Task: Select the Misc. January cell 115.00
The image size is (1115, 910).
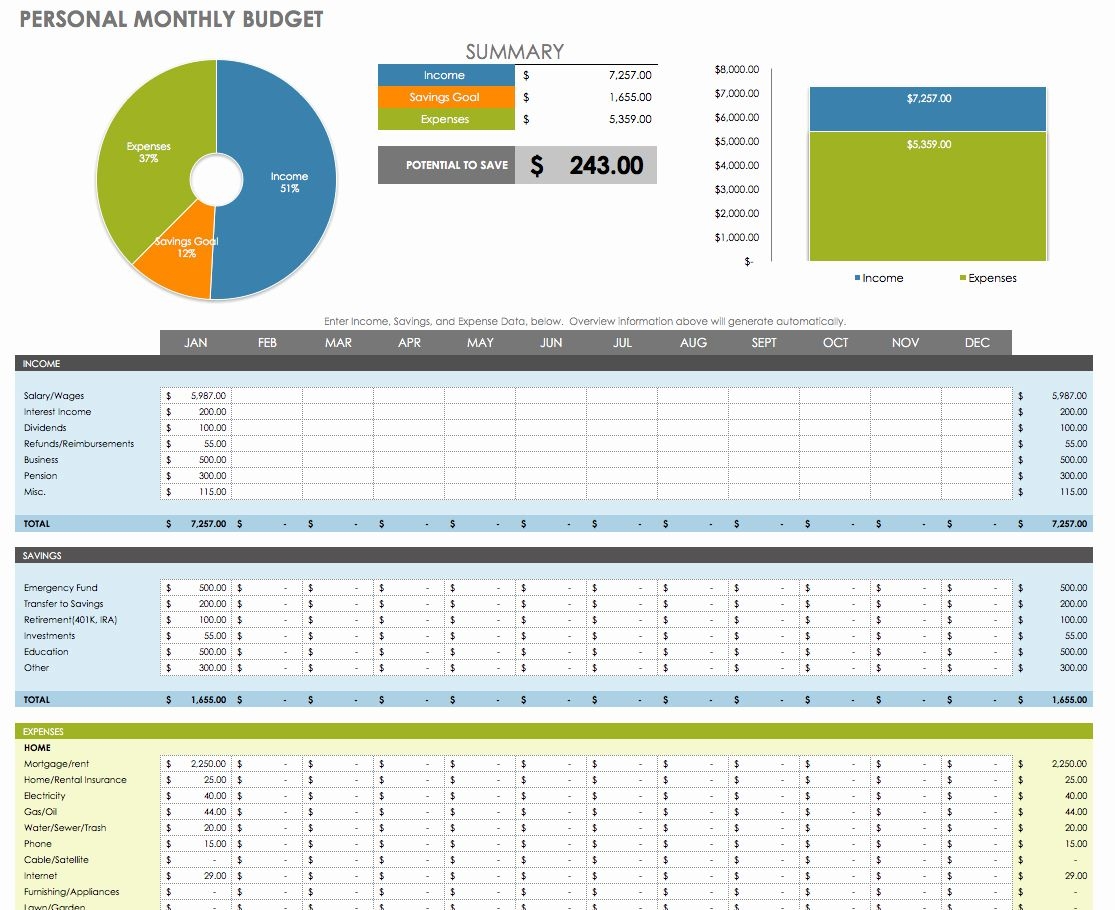Action: tap(196, 492)
